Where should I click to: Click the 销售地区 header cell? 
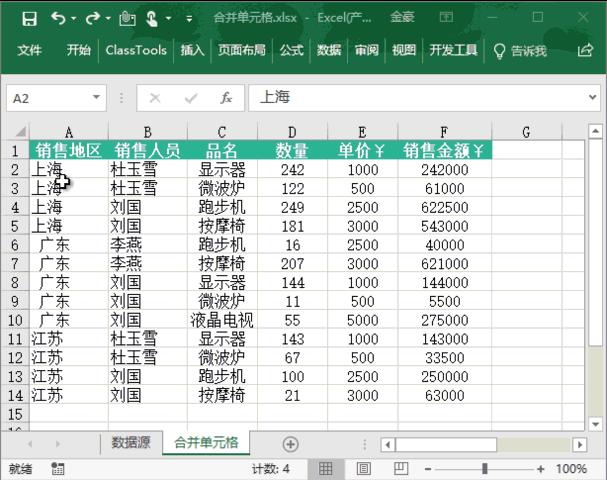69,150
